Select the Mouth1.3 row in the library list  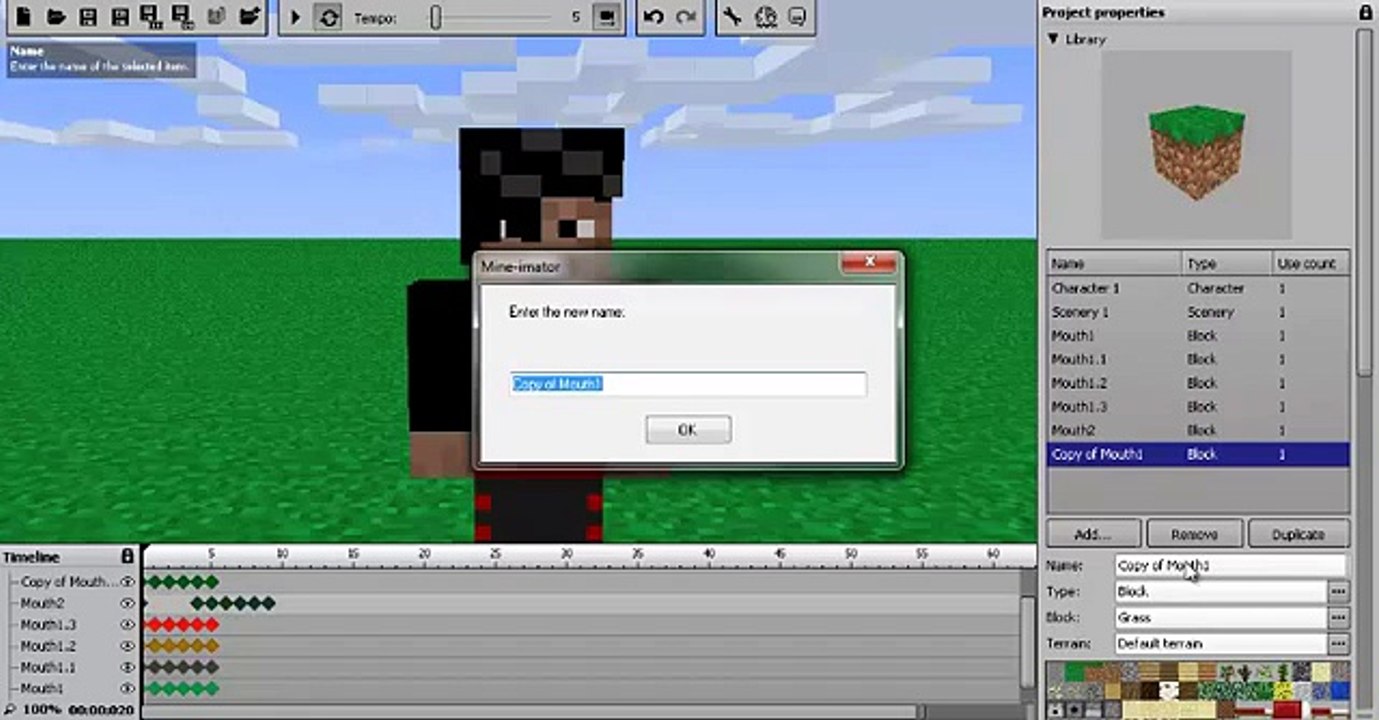pyautogui.click(x=1198, y=407)
